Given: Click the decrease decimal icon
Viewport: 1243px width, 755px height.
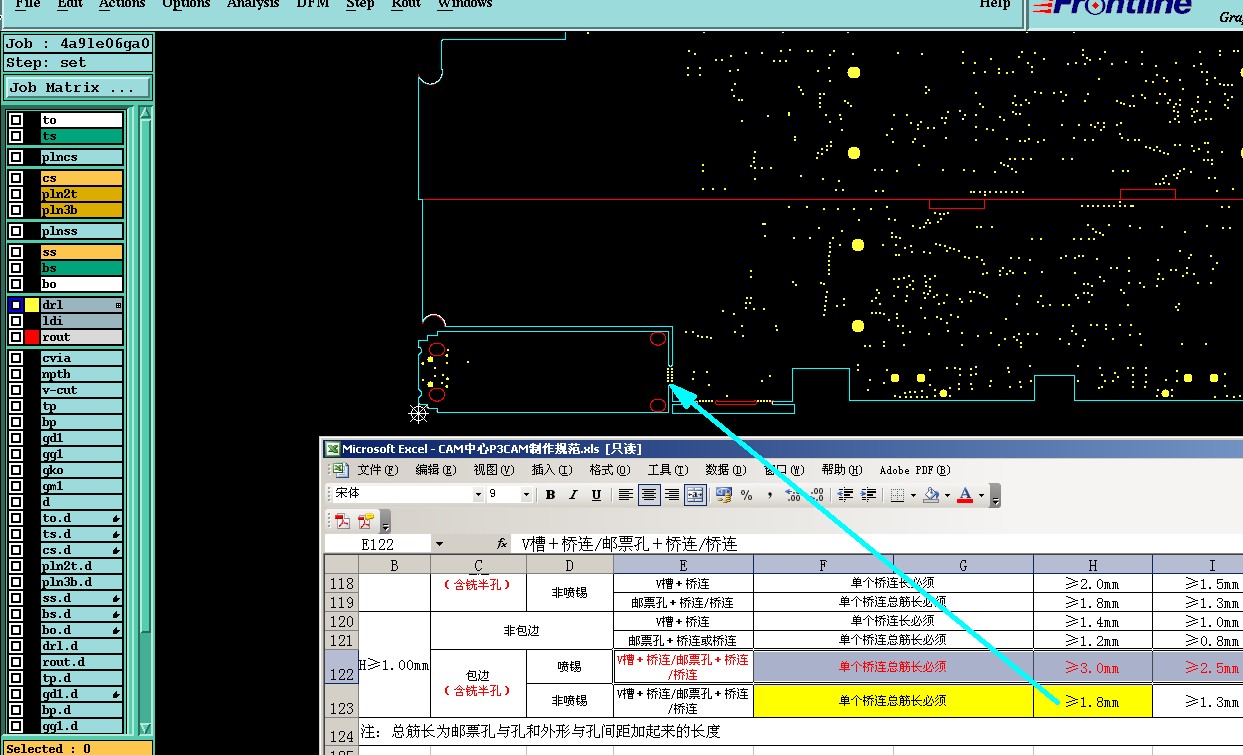Looking at the screenshot, I should [816, 494].
